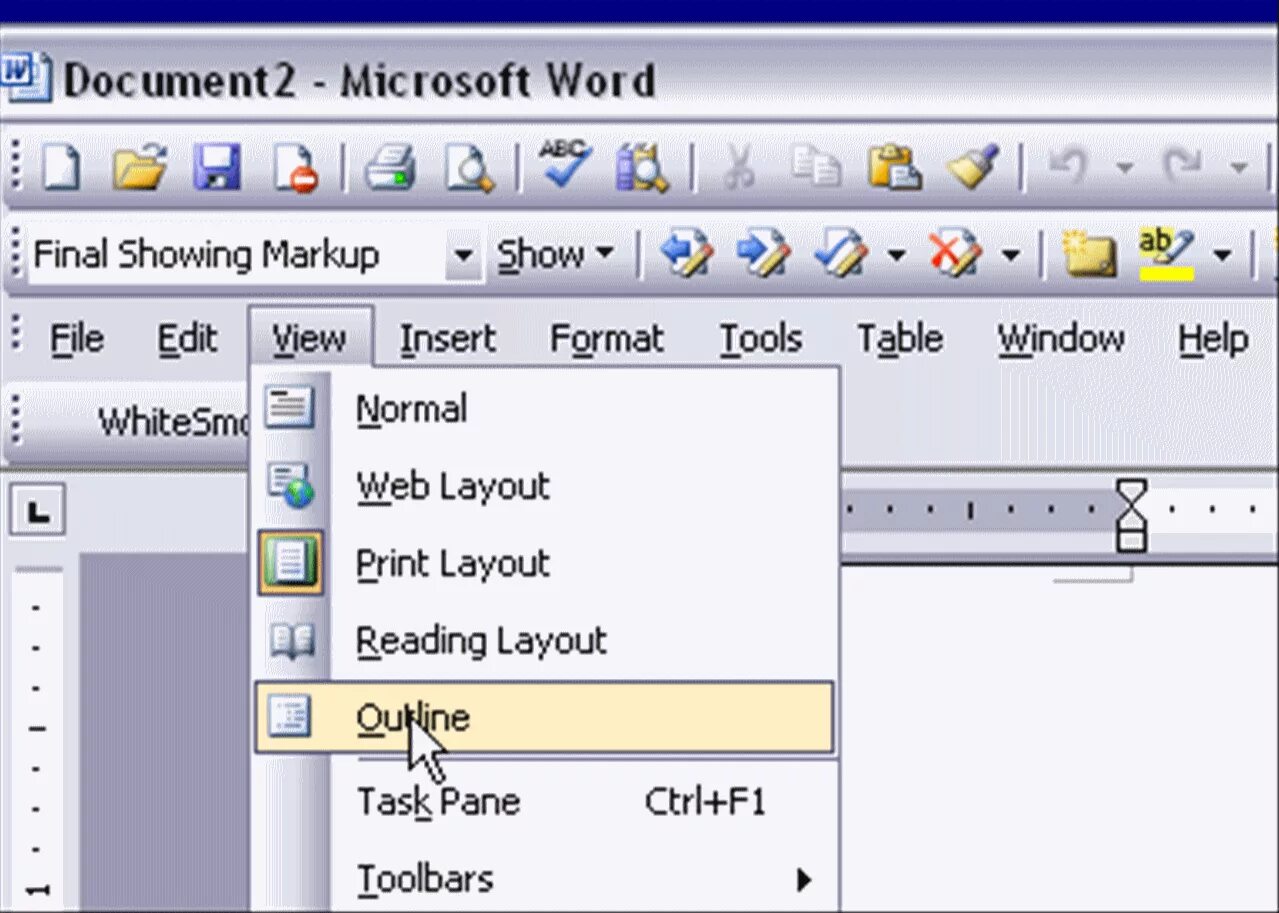Choose Normal in the View menu

(x=544, y=409)
